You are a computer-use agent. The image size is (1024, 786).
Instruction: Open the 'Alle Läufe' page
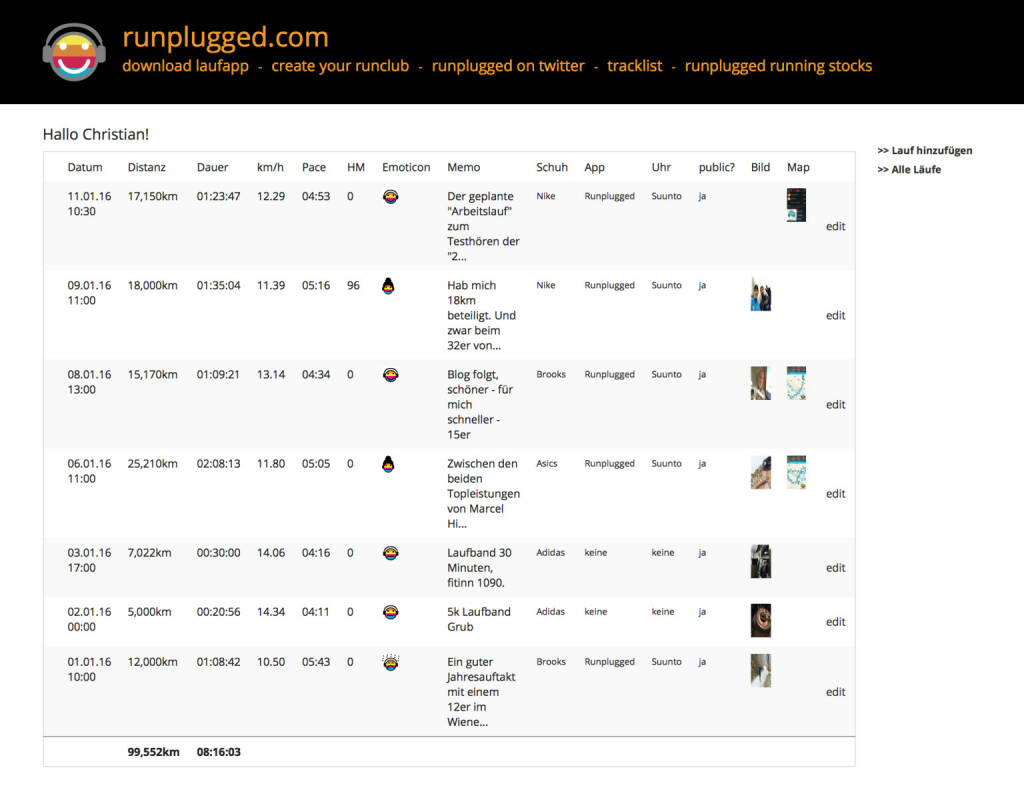(913, 169)
